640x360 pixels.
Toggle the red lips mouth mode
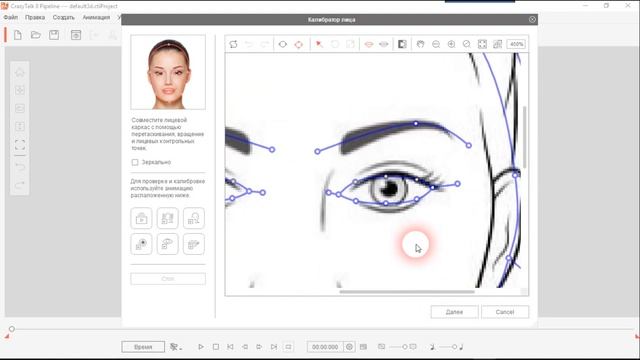(369, 44)
